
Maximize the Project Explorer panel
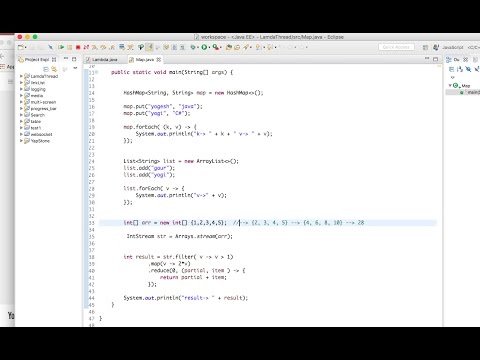click(74, 59)
